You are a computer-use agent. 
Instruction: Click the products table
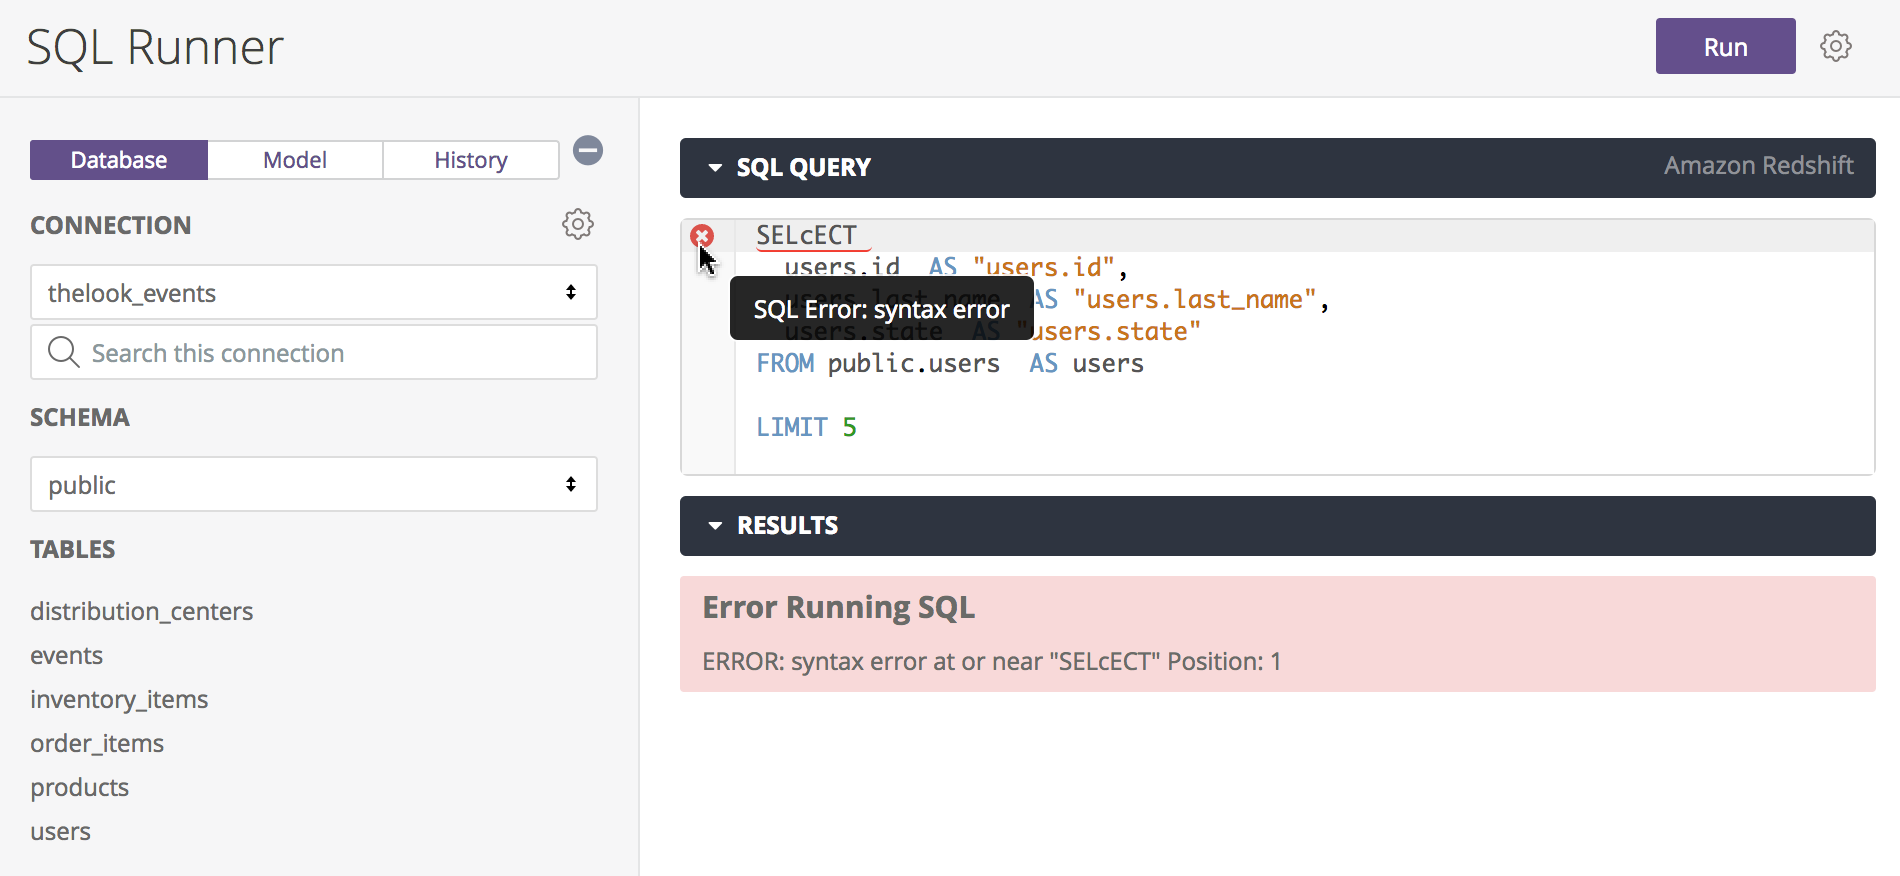[x=79, y=787]
